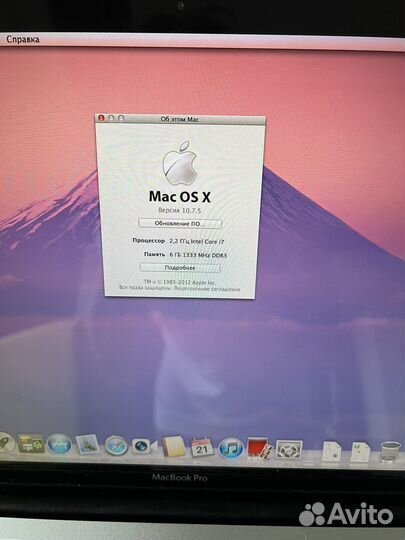Open iCal calendar icon showing 21

click(202, 447)
